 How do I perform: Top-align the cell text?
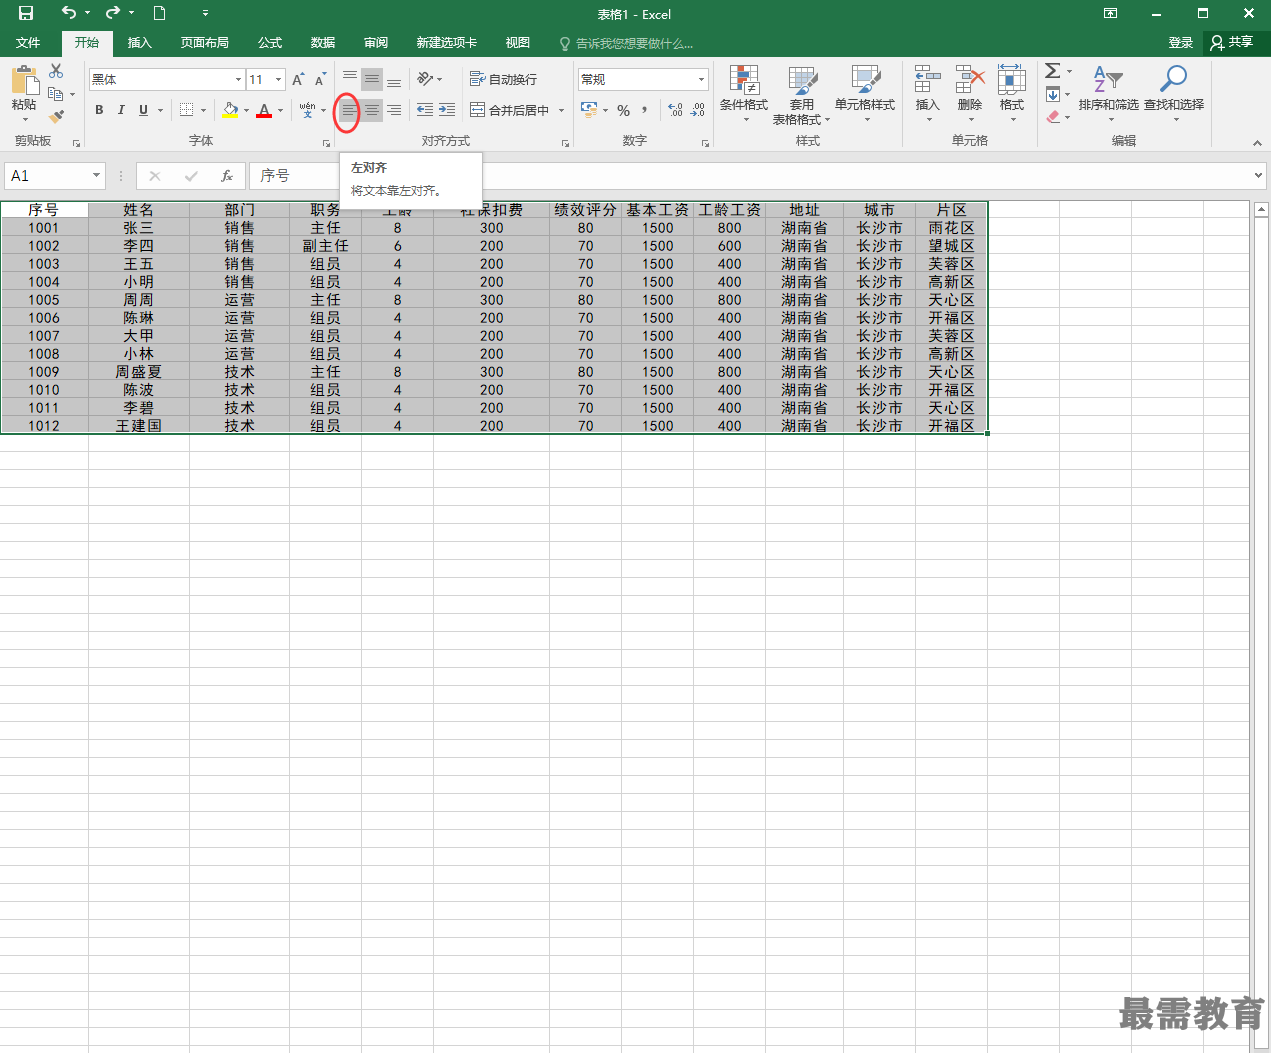(350, 79)
